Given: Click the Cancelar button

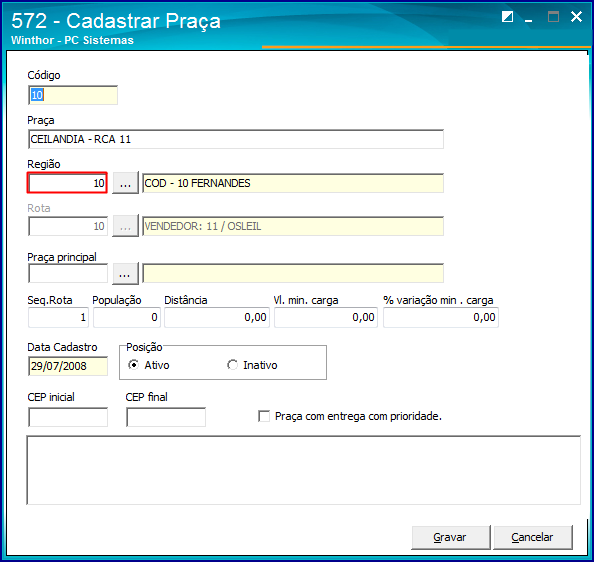Looking at the screenshot, I should click(533, 537).
